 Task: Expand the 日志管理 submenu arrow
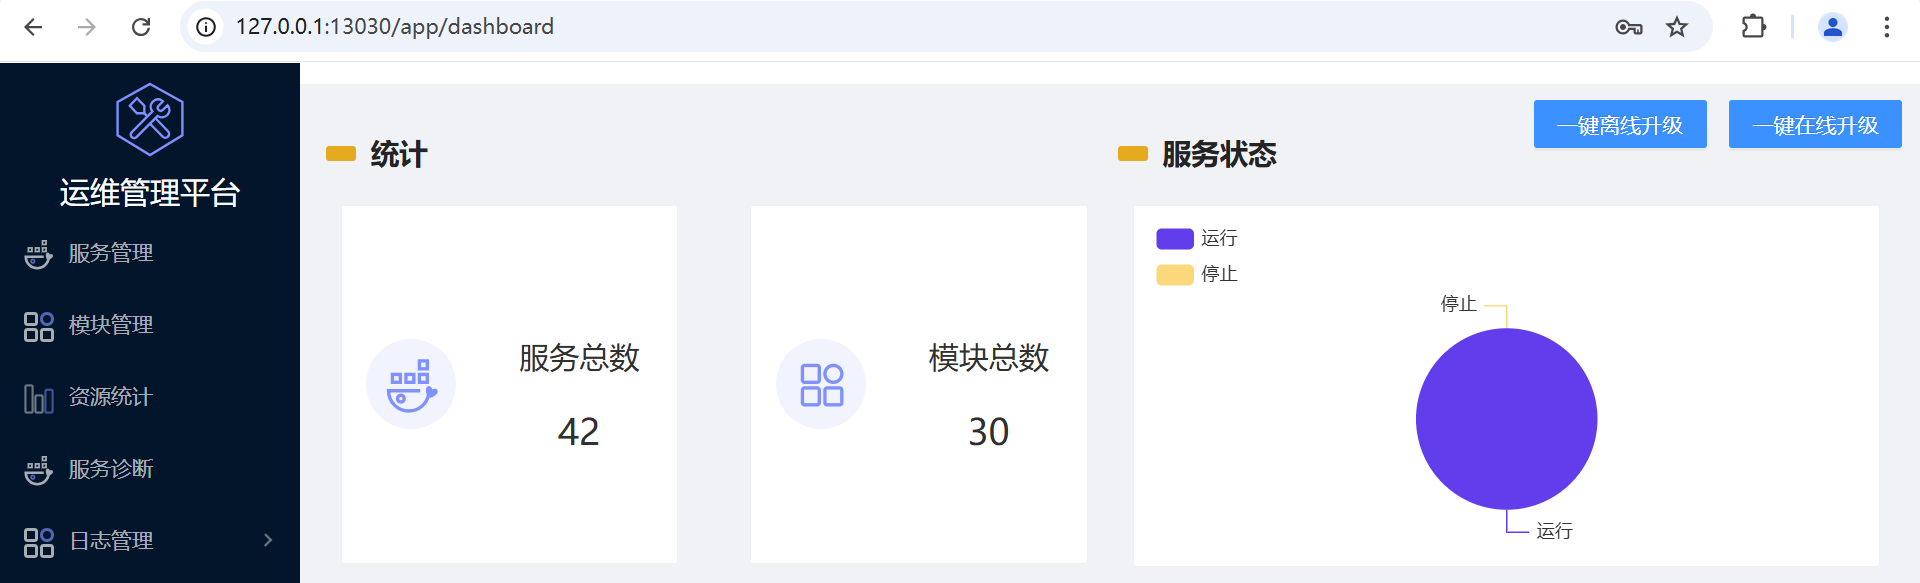pyautogui.click(x=267, y=540)
